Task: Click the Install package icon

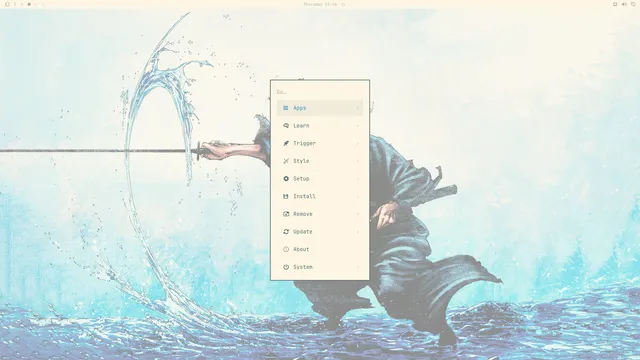Action: (x=286, y=196)
